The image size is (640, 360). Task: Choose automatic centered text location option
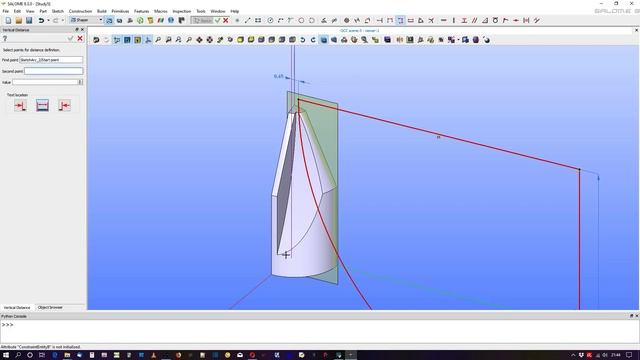coord(42,106)
